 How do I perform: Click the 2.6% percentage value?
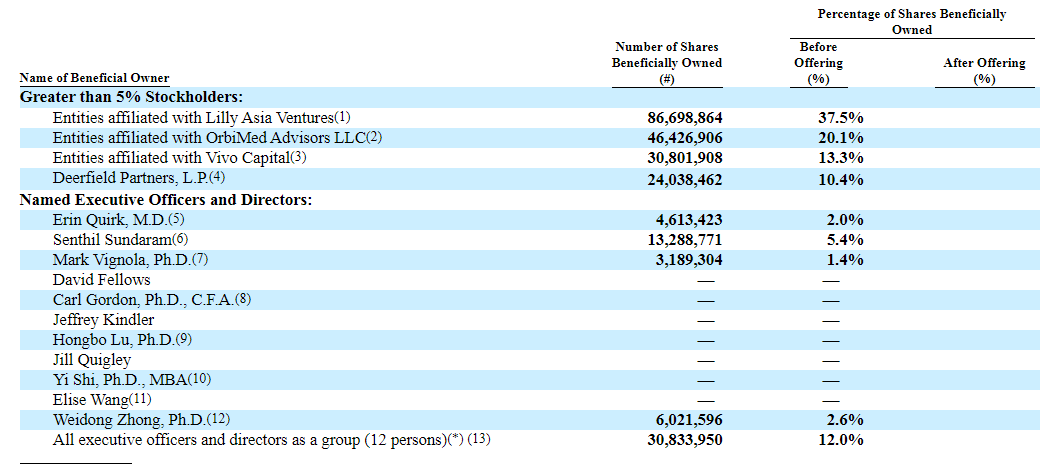[844, 421]
